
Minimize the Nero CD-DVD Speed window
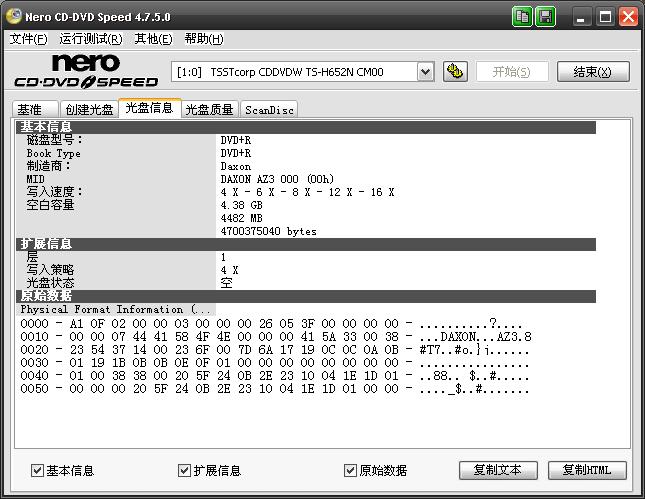tap(581, 17)
